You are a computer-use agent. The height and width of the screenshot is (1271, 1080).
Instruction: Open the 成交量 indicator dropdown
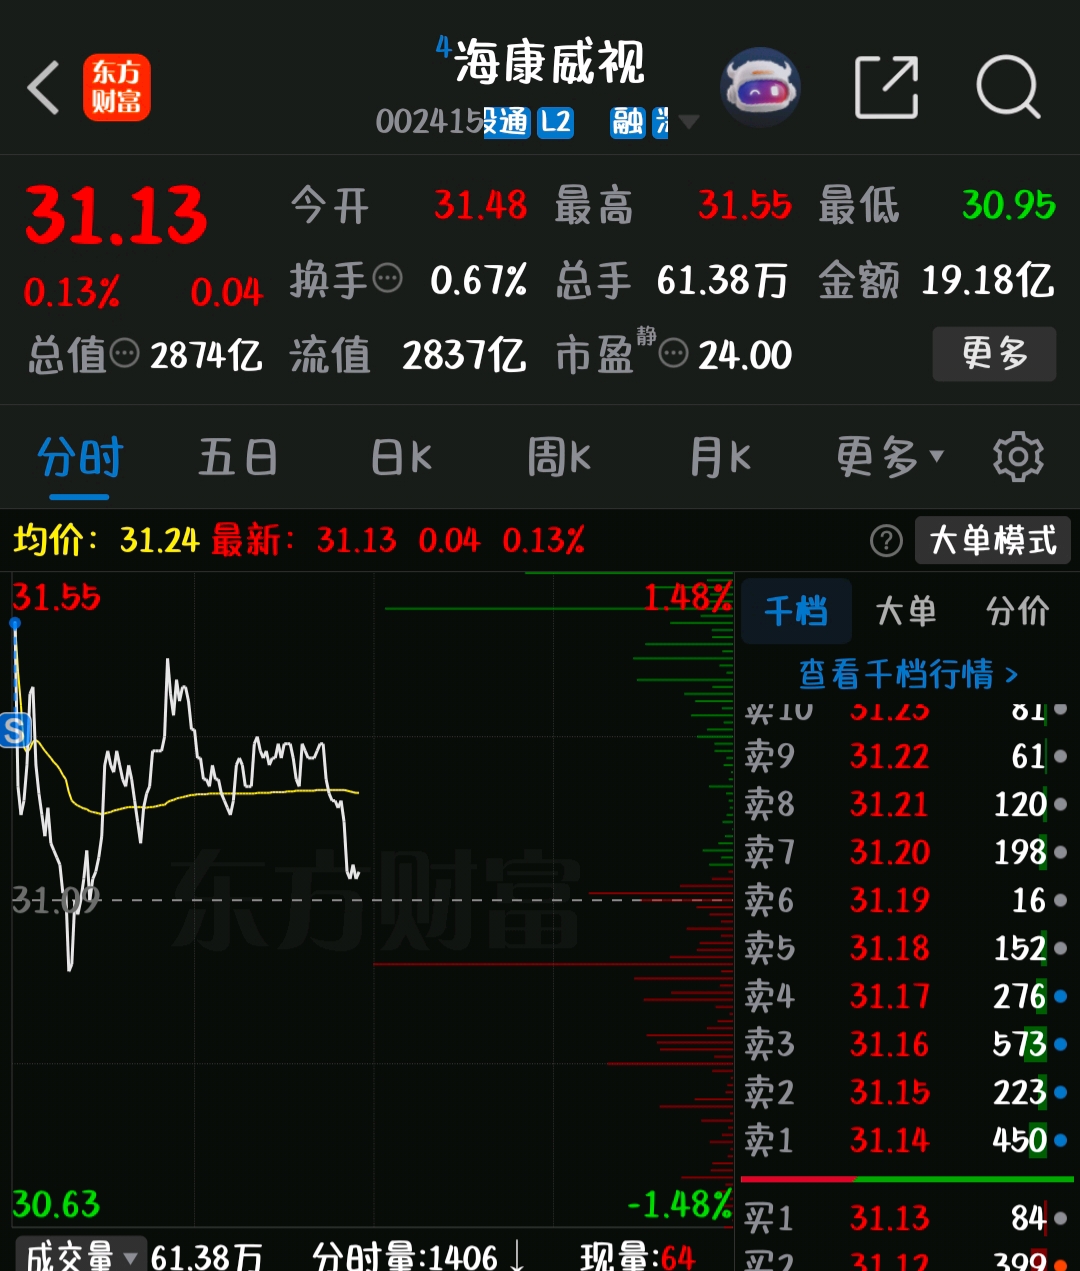(80, 1255)
